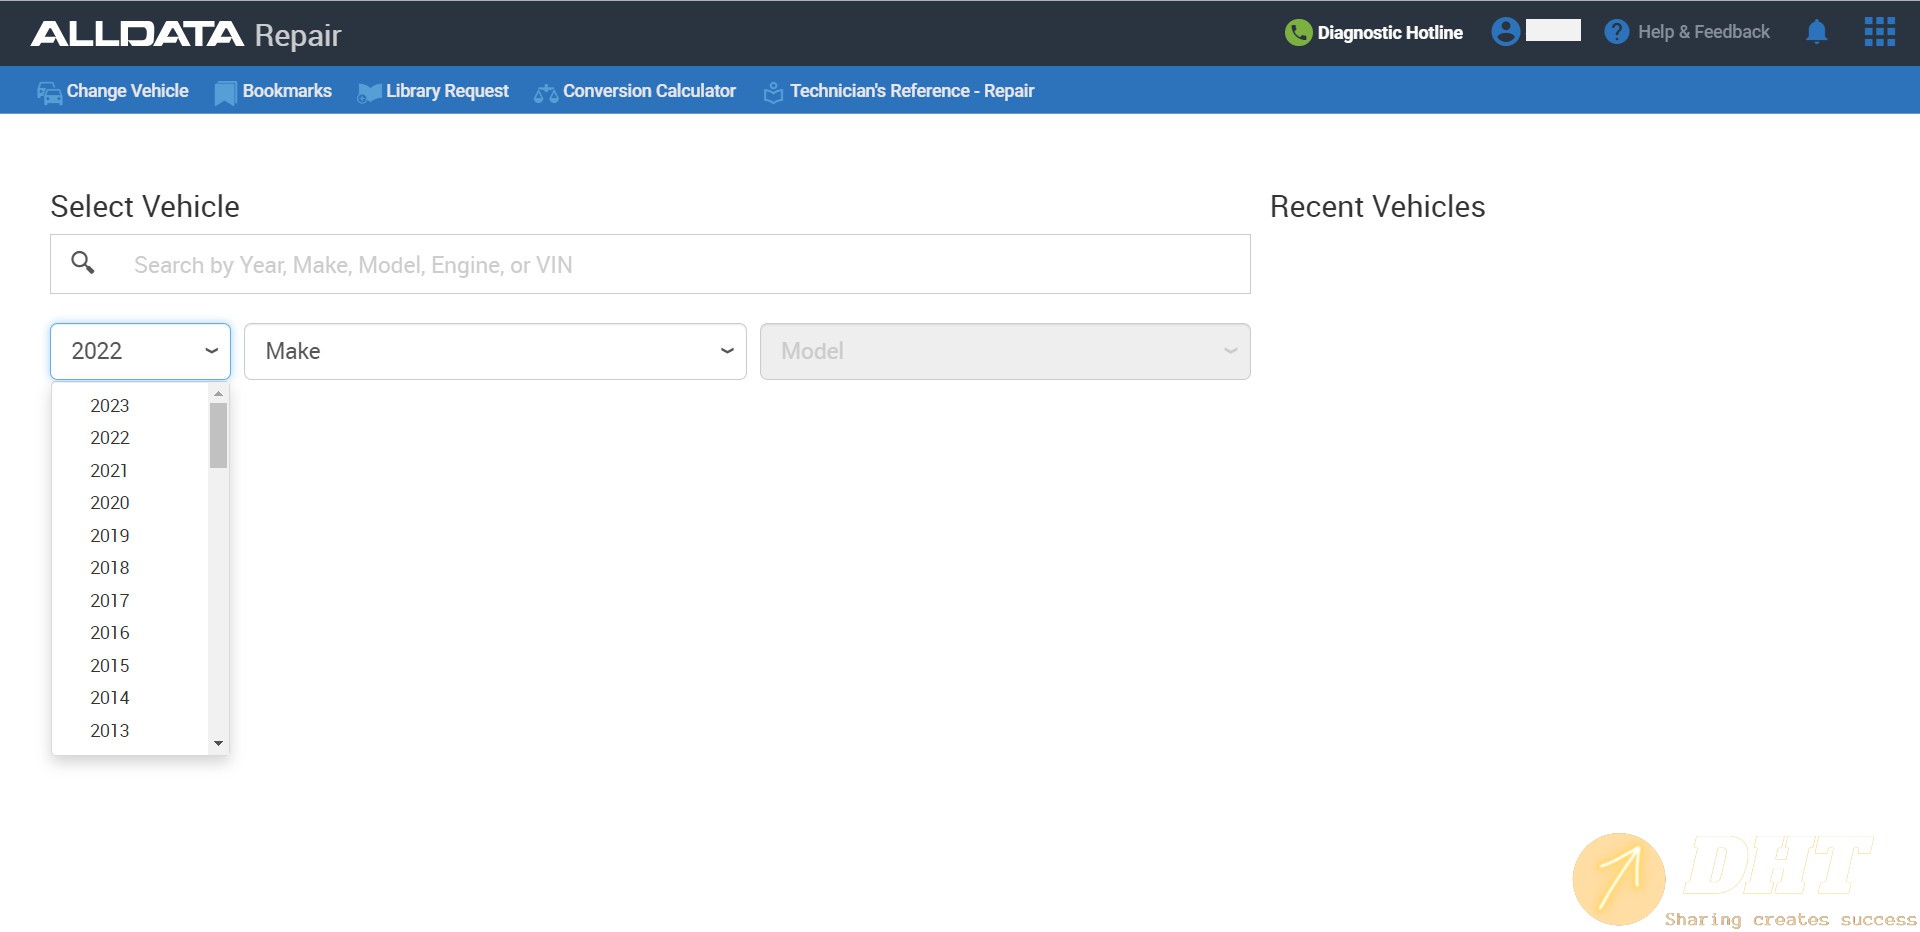Select year 2022 from list
The height and width of the screenshot is (932, 1920).
click(x=110, y=438)
